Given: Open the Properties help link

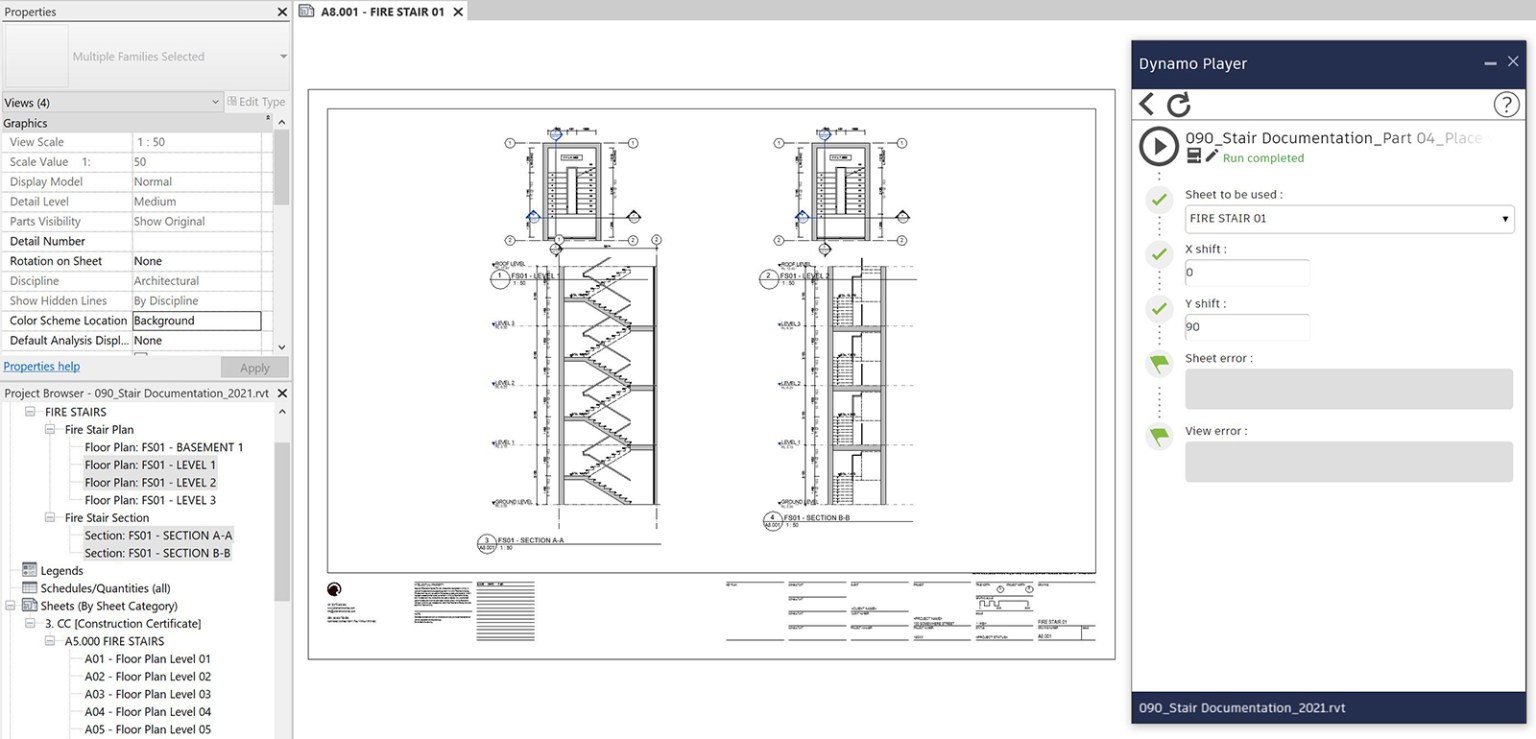Looking at the screenshot, I should click(x=42, y=367).
